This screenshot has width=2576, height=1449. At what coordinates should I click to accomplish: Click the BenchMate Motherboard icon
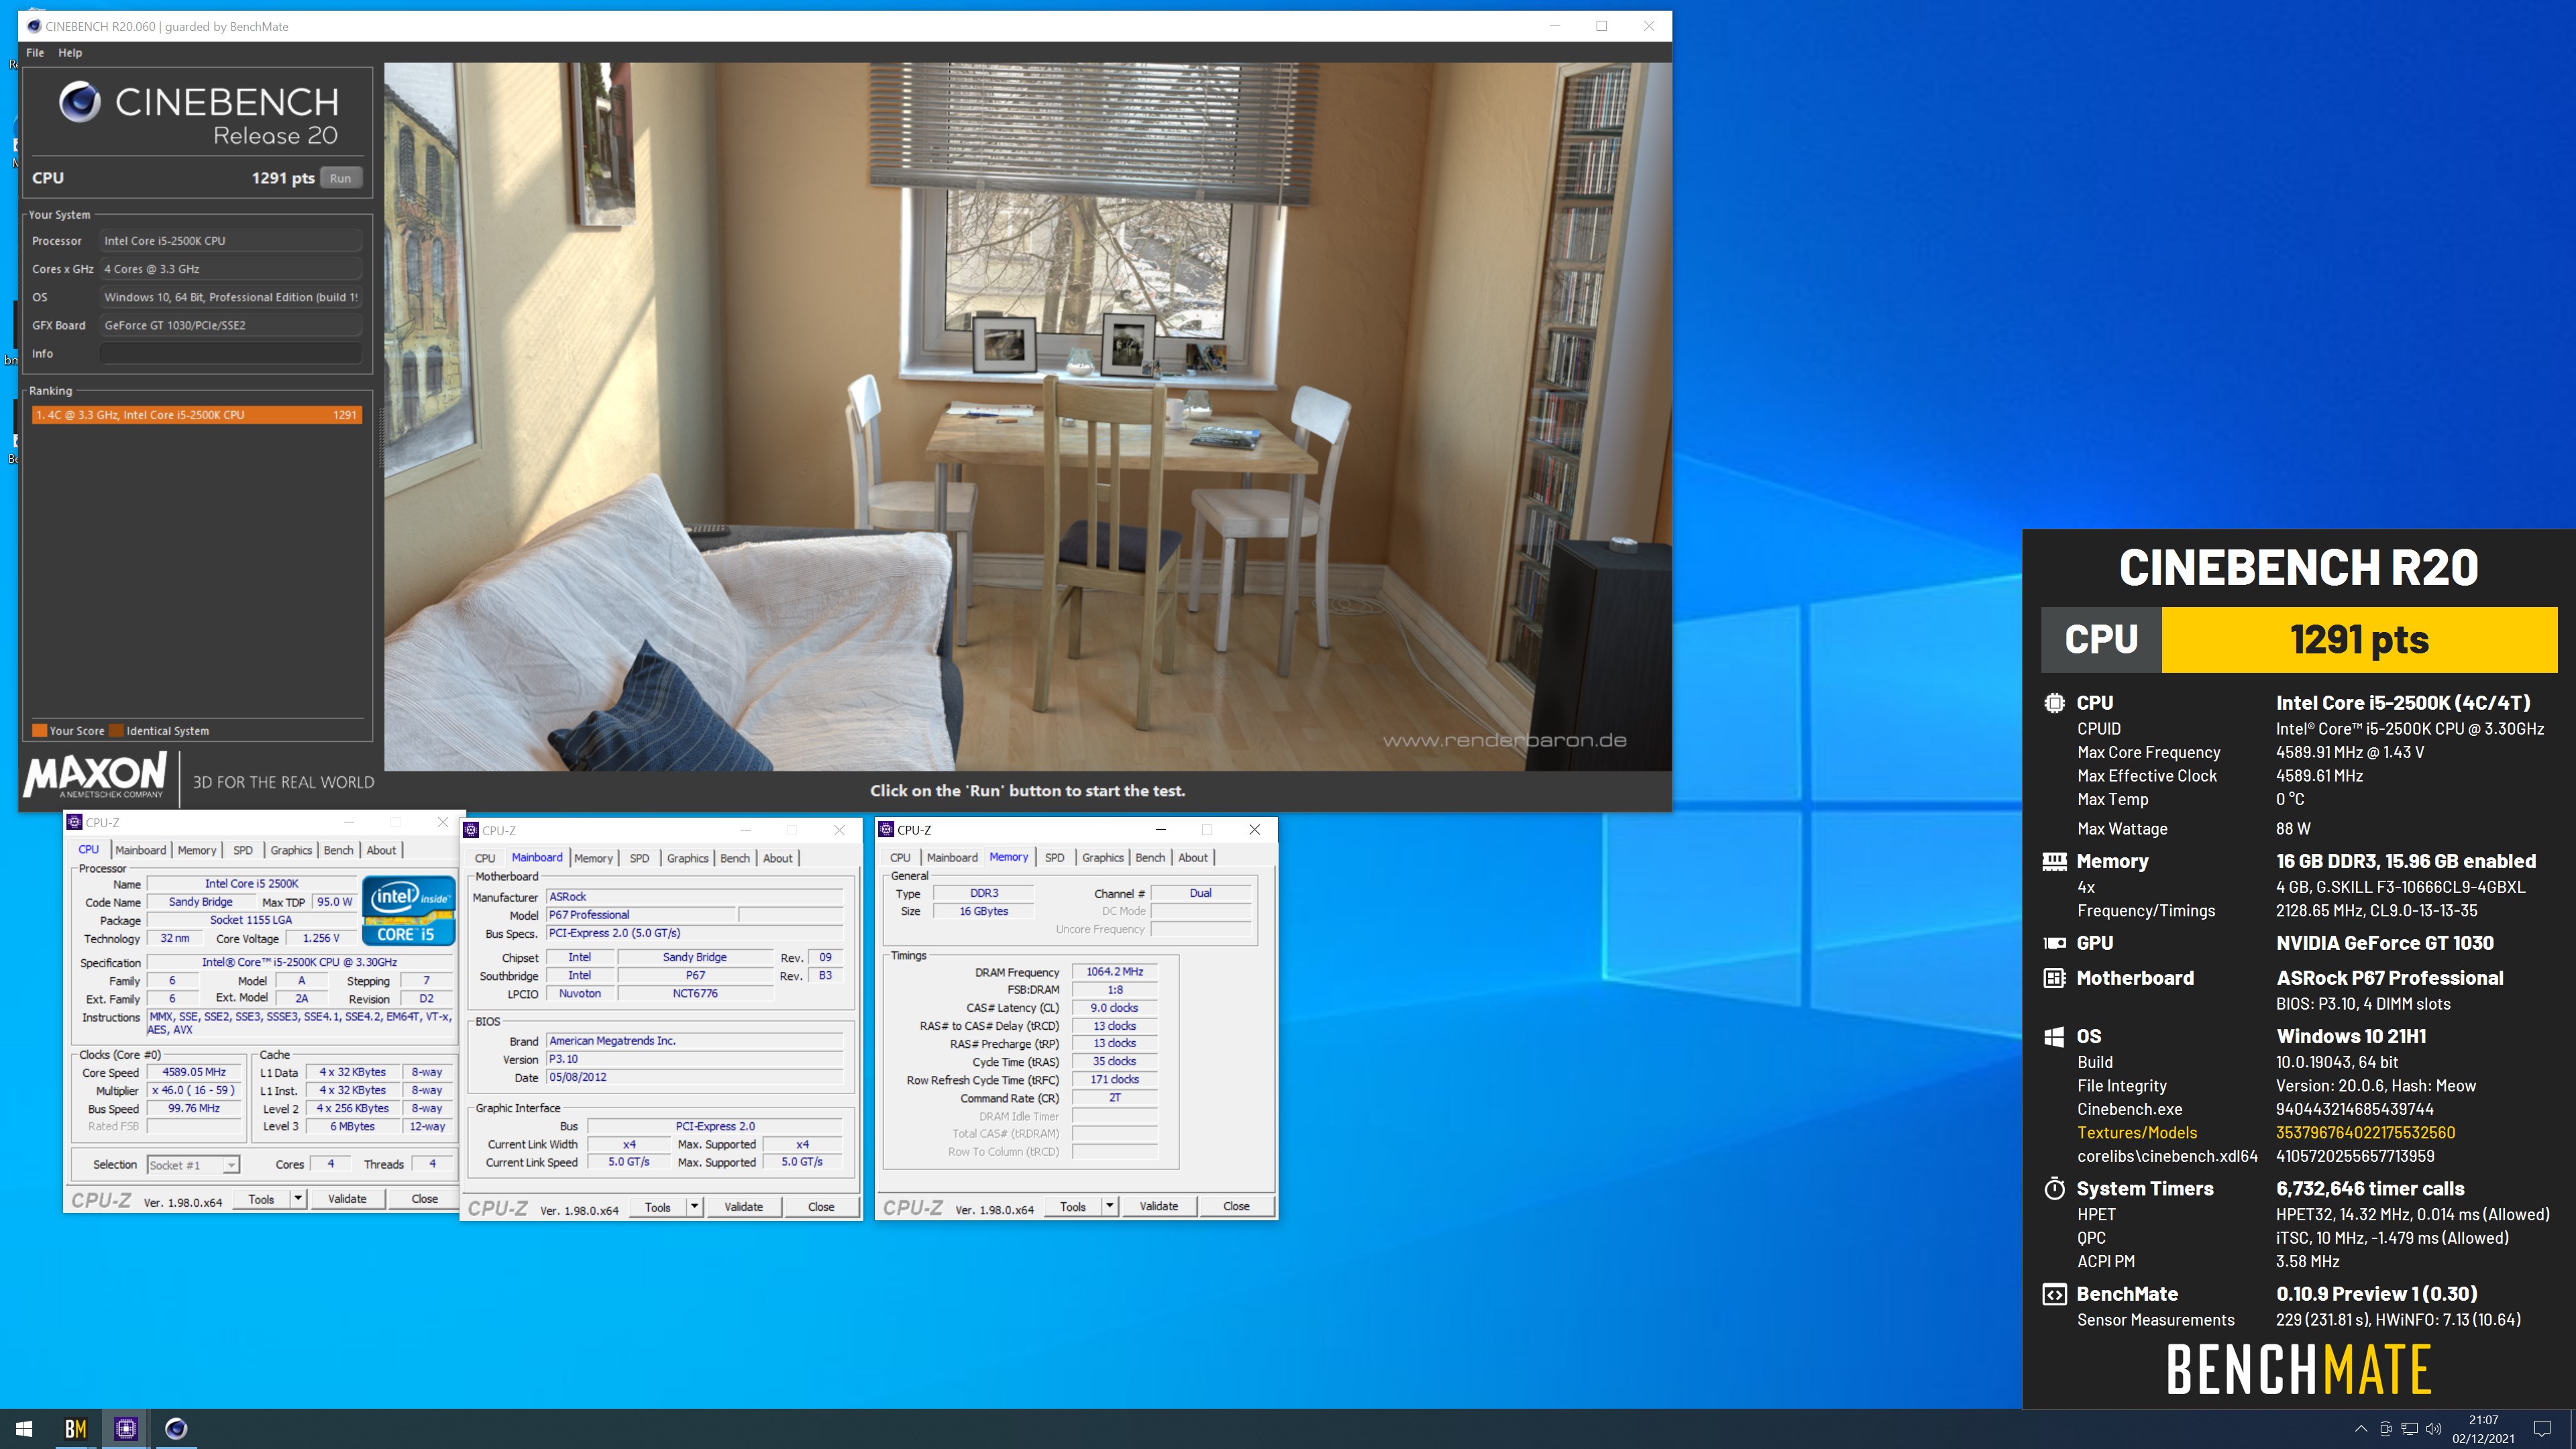coord(2054,978)
